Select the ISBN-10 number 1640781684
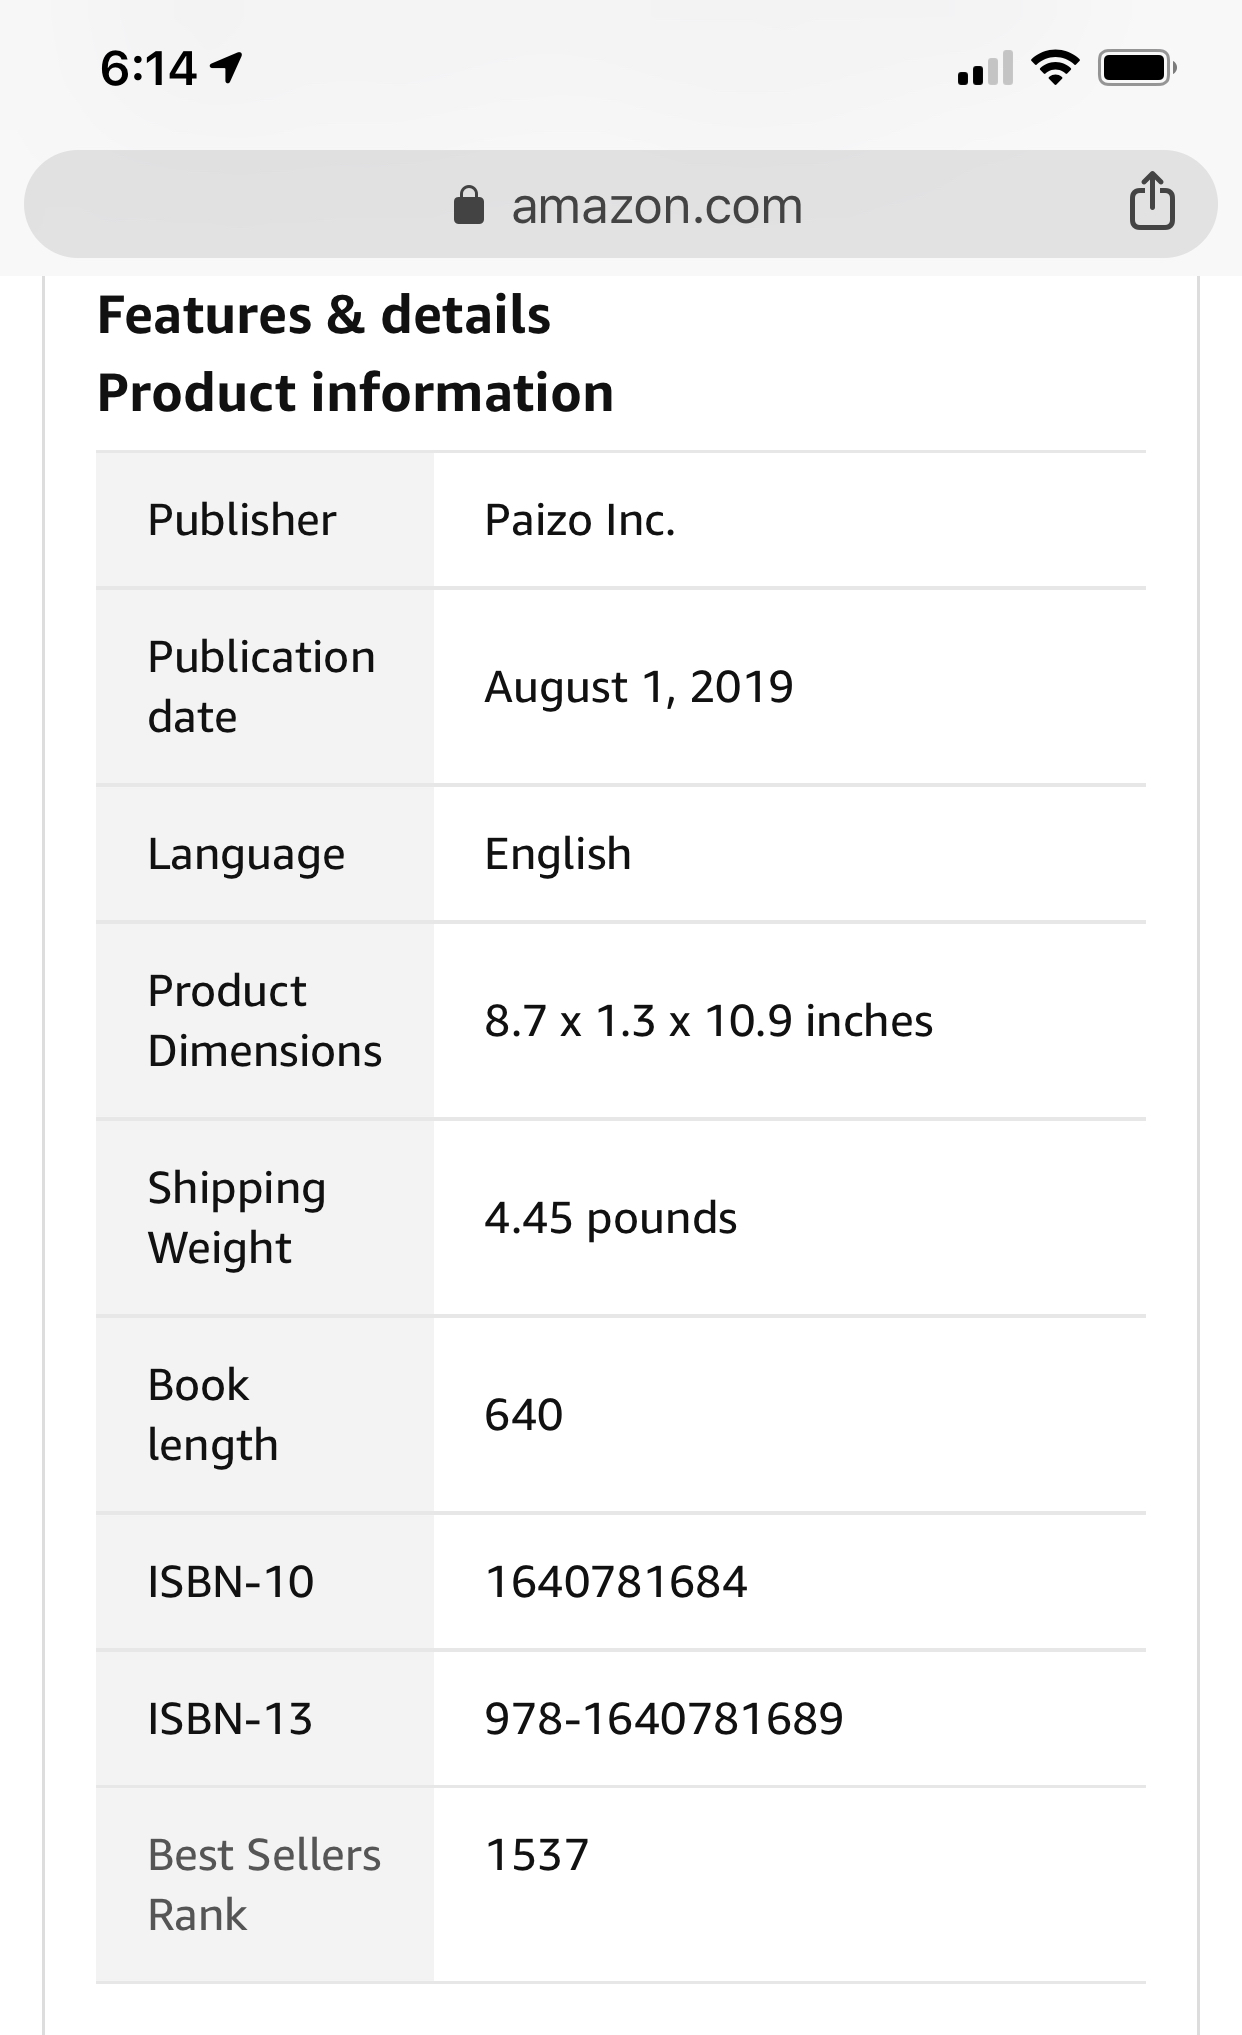Image resolution: width=1242 pixels, height=2035 pixels. tap(616, 1582)
